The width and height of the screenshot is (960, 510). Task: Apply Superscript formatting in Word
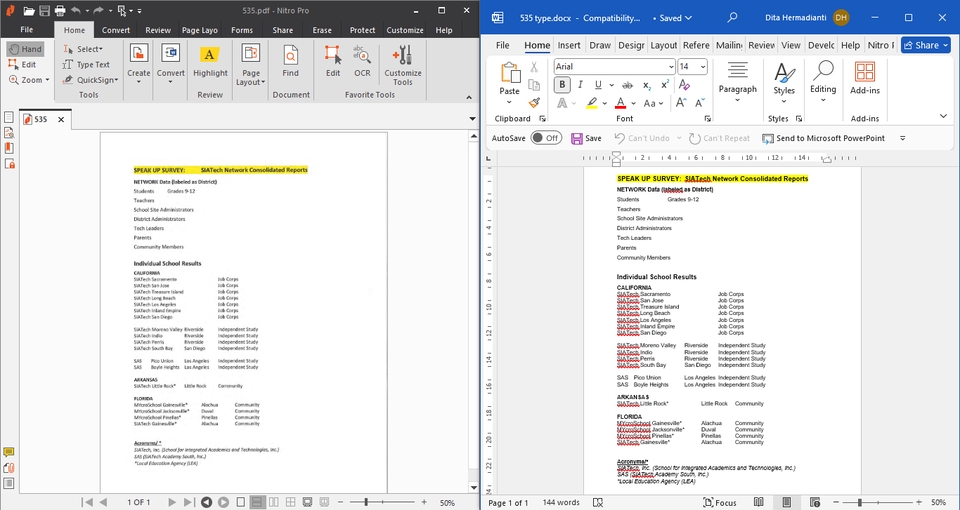[x=665, y=85]
